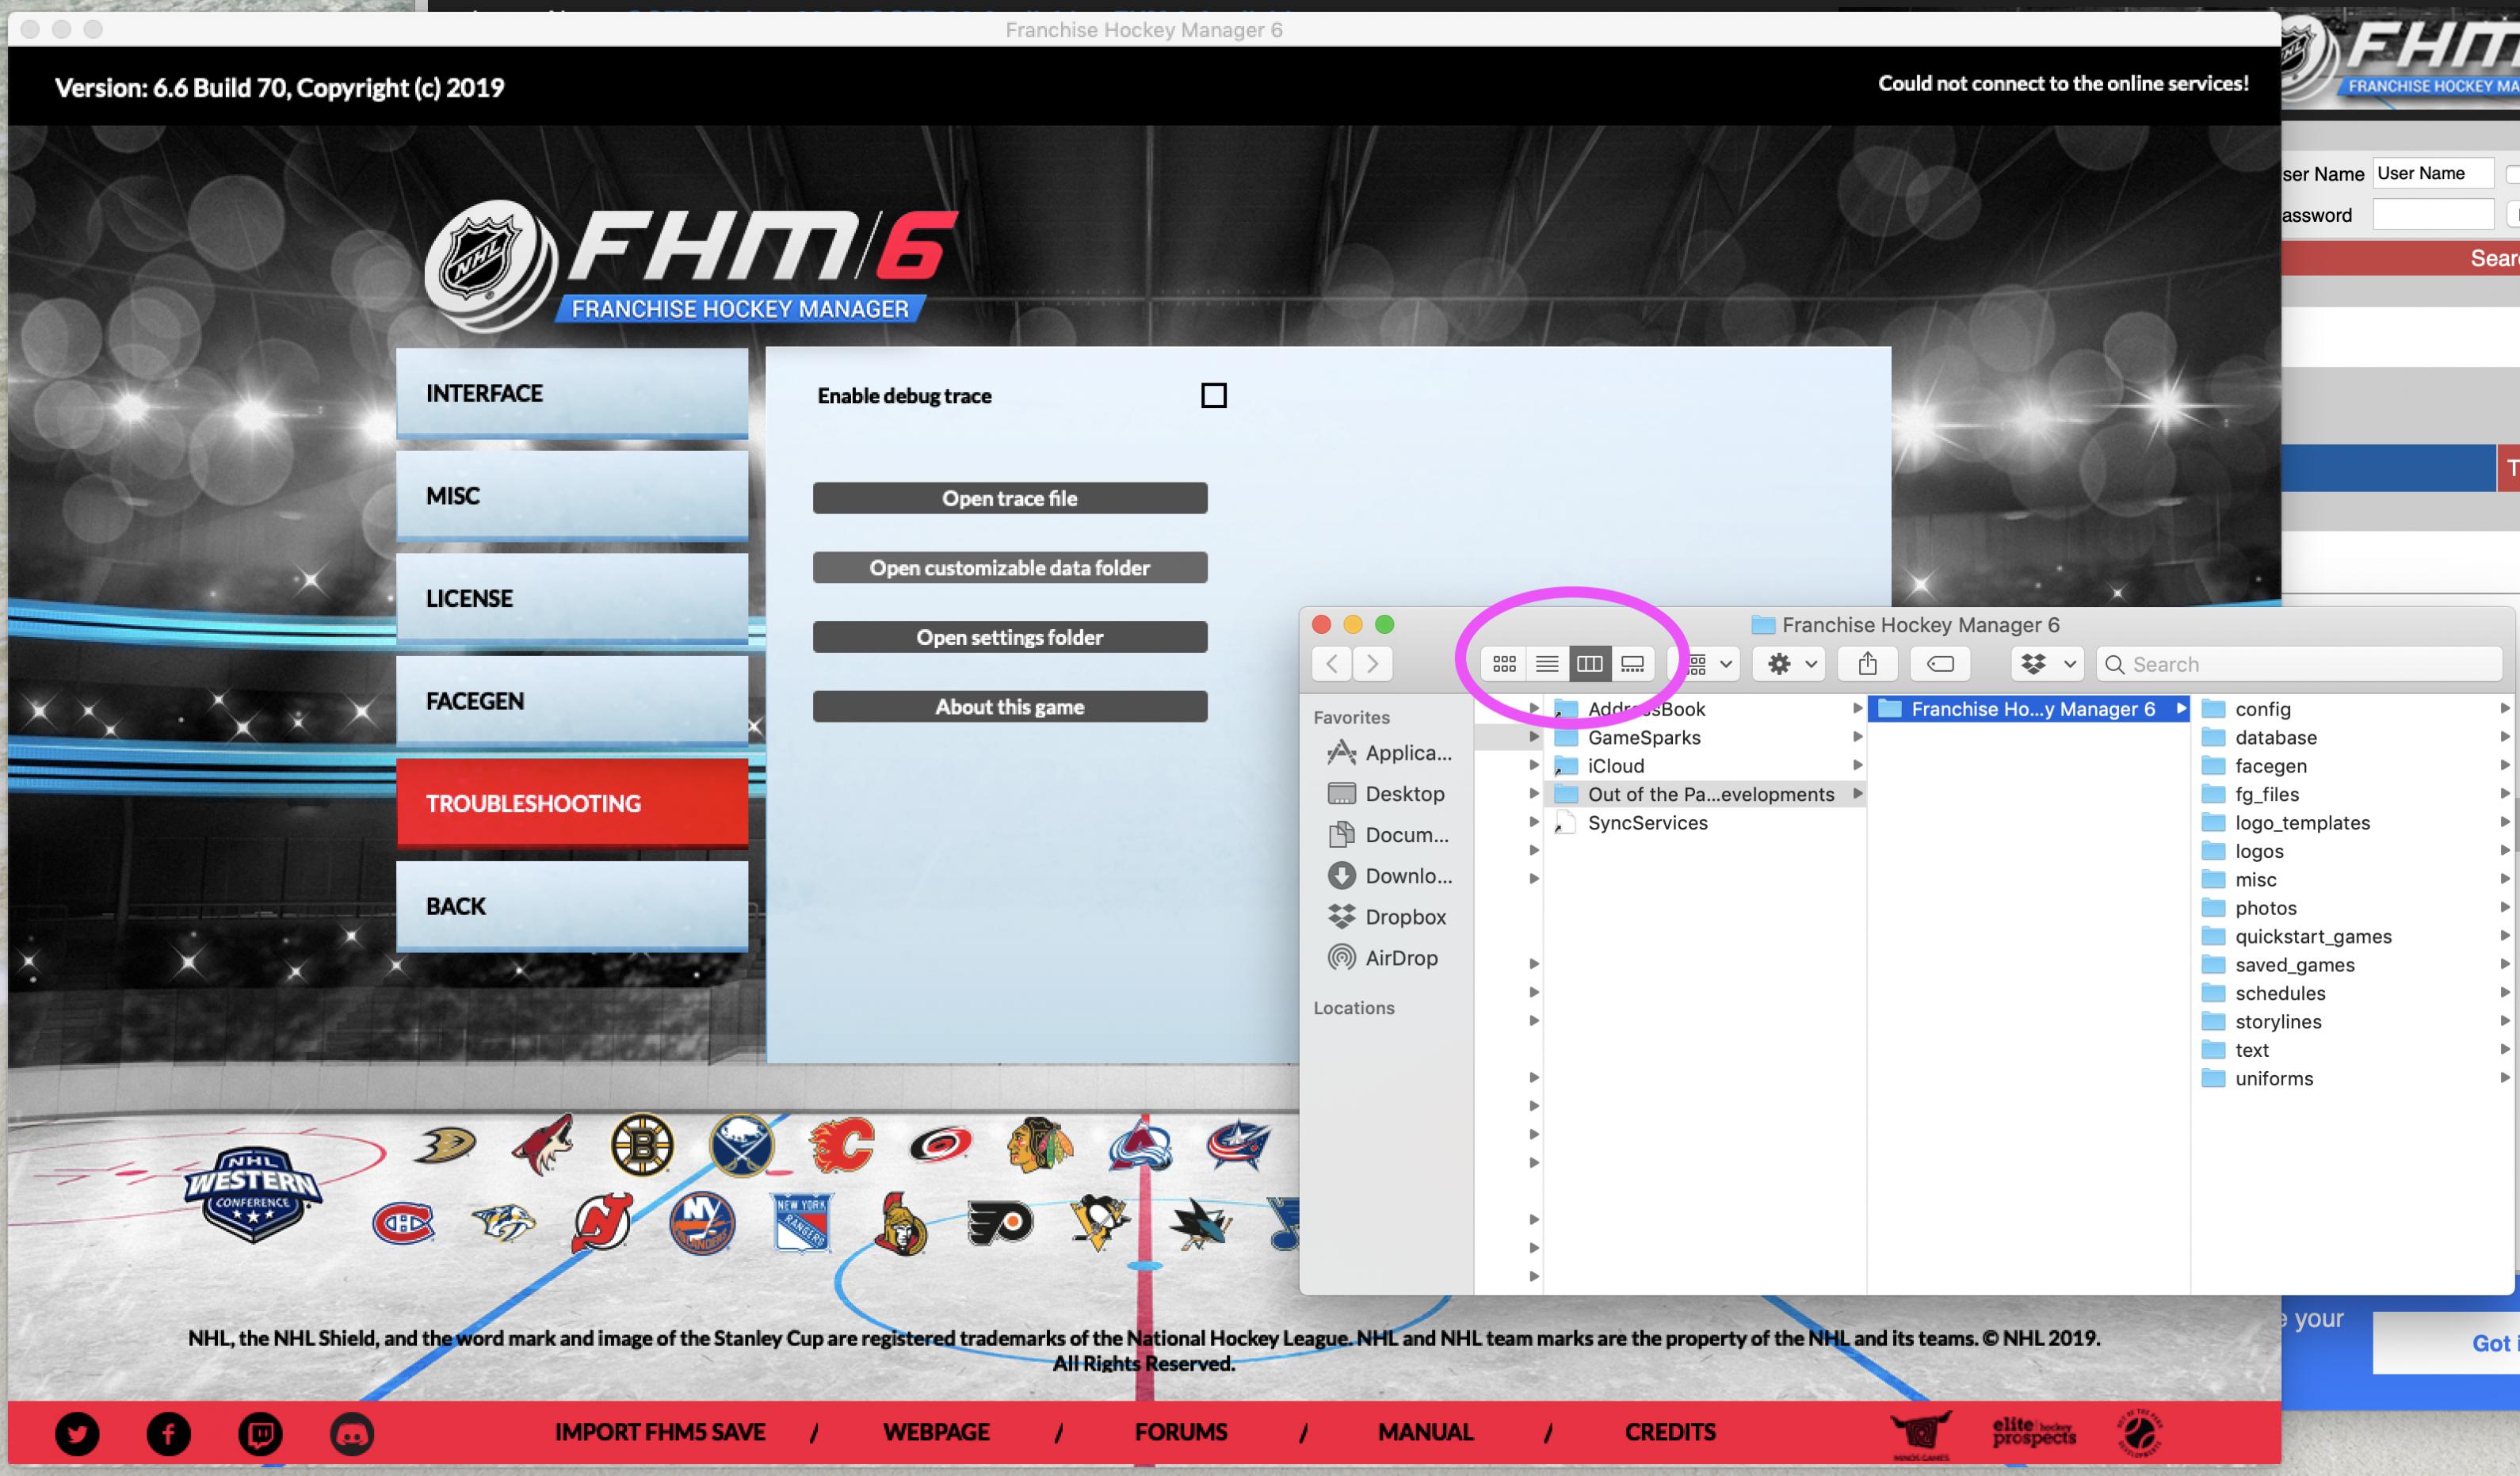This screenshot has height=1476, width=2520.
Task: Open the Facebook social icon
Action: coord(168,1434)
